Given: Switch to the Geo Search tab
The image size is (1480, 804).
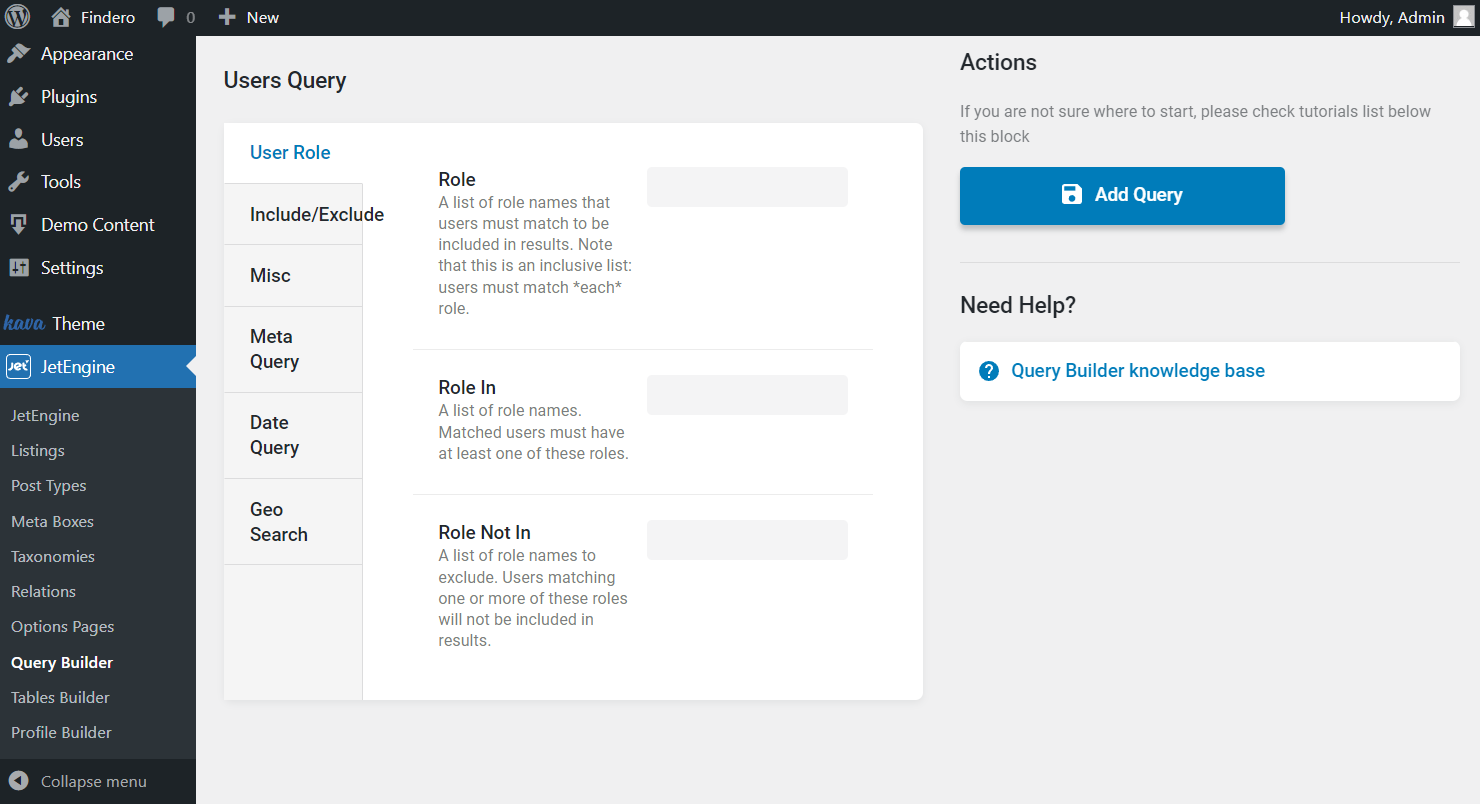Looking at the screenshot, I should click(x=293, y=522).
